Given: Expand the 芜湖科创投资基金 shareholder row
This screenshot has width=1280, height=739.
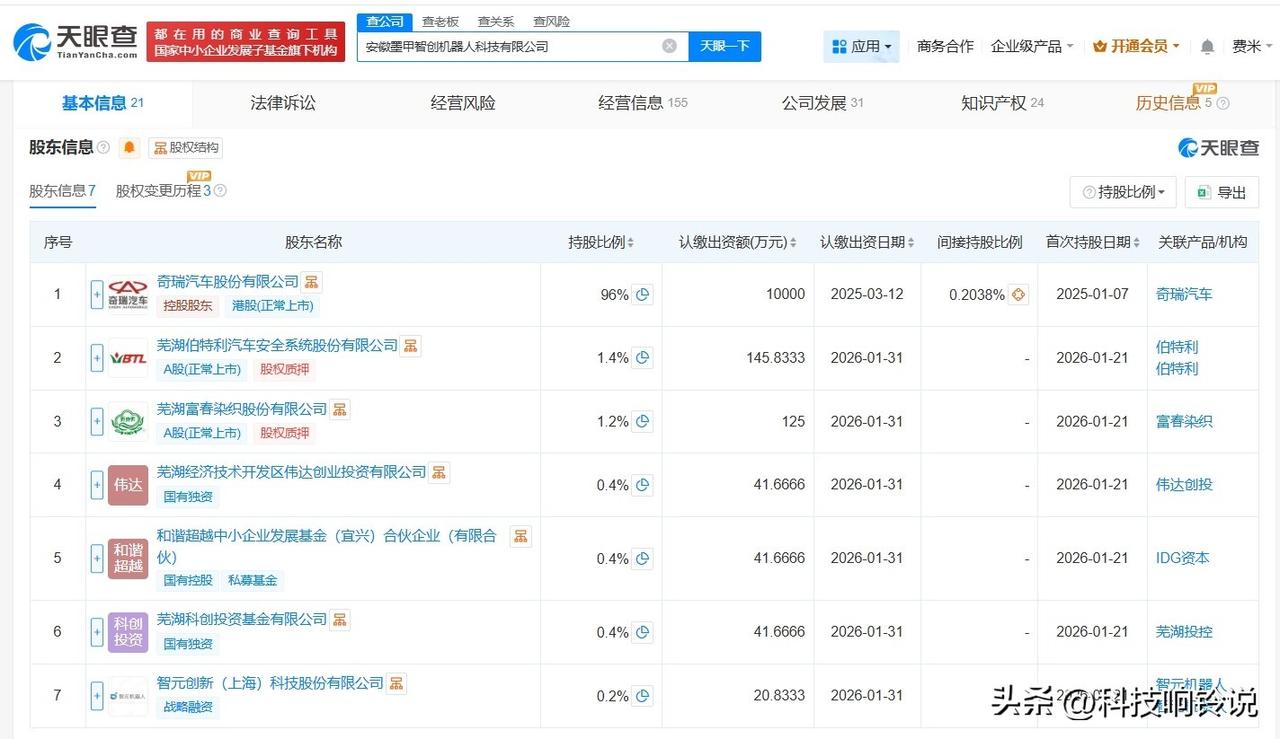Looking at the screenshot, I should coord(97,632).
